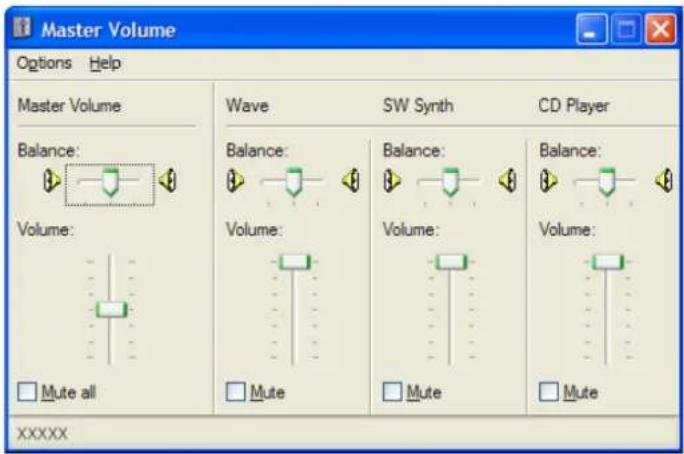Click the Master Volume channel heading in panel

coord(69,106)
